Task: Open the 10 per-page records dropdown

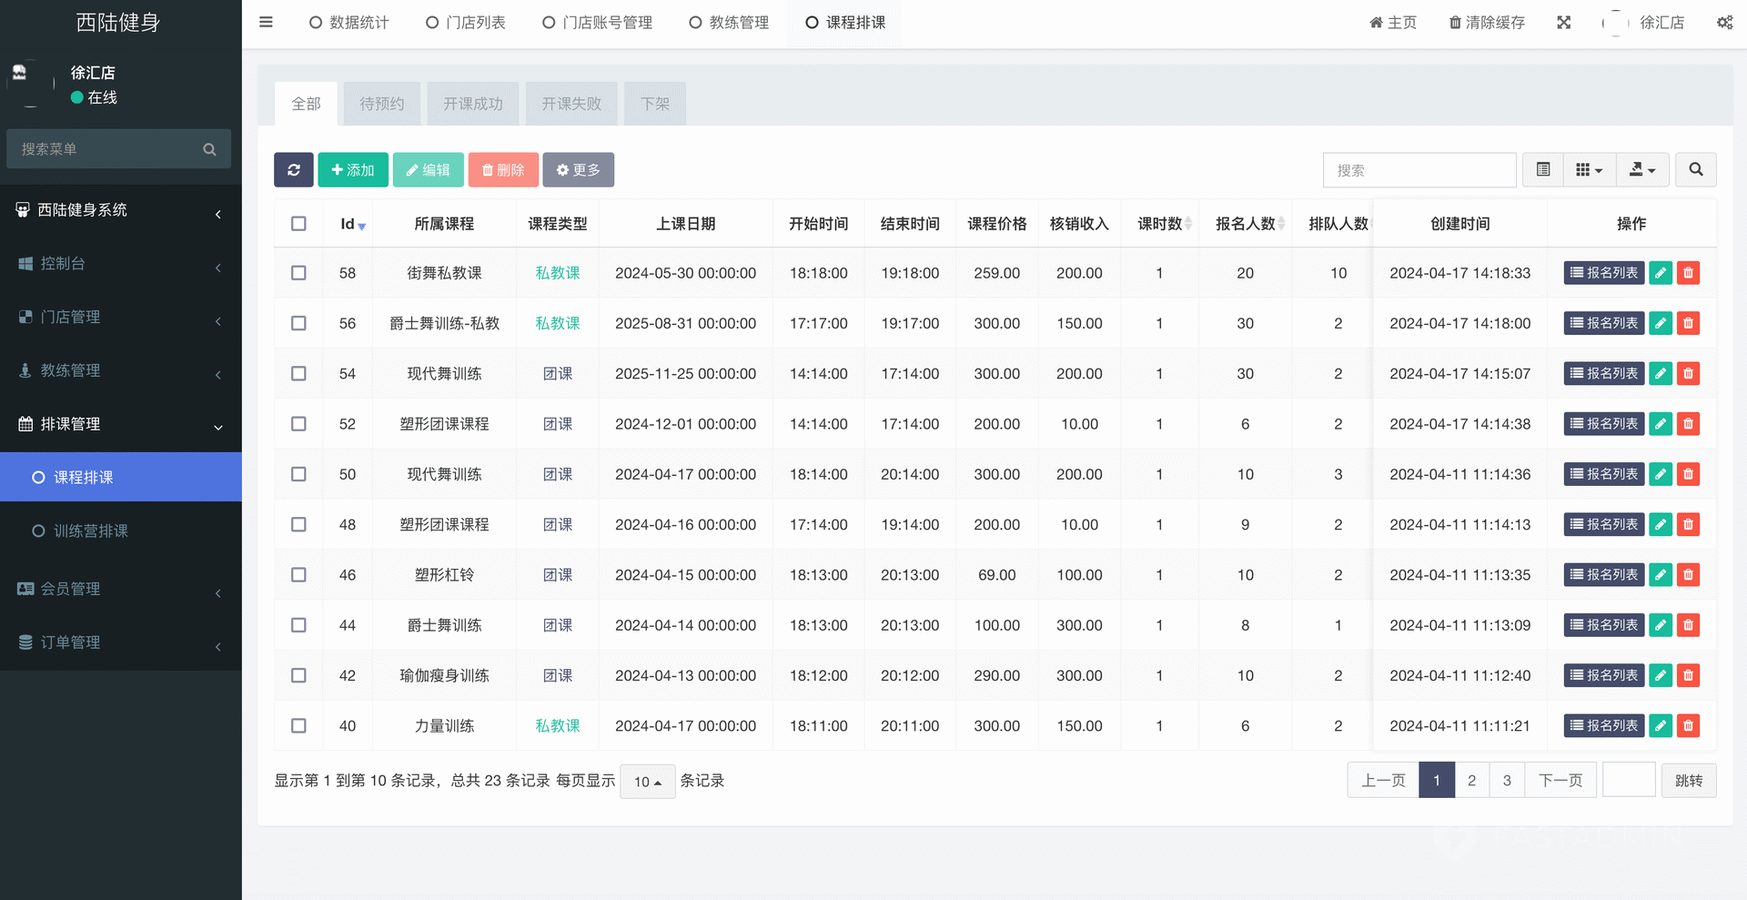Action: (647, 781)
